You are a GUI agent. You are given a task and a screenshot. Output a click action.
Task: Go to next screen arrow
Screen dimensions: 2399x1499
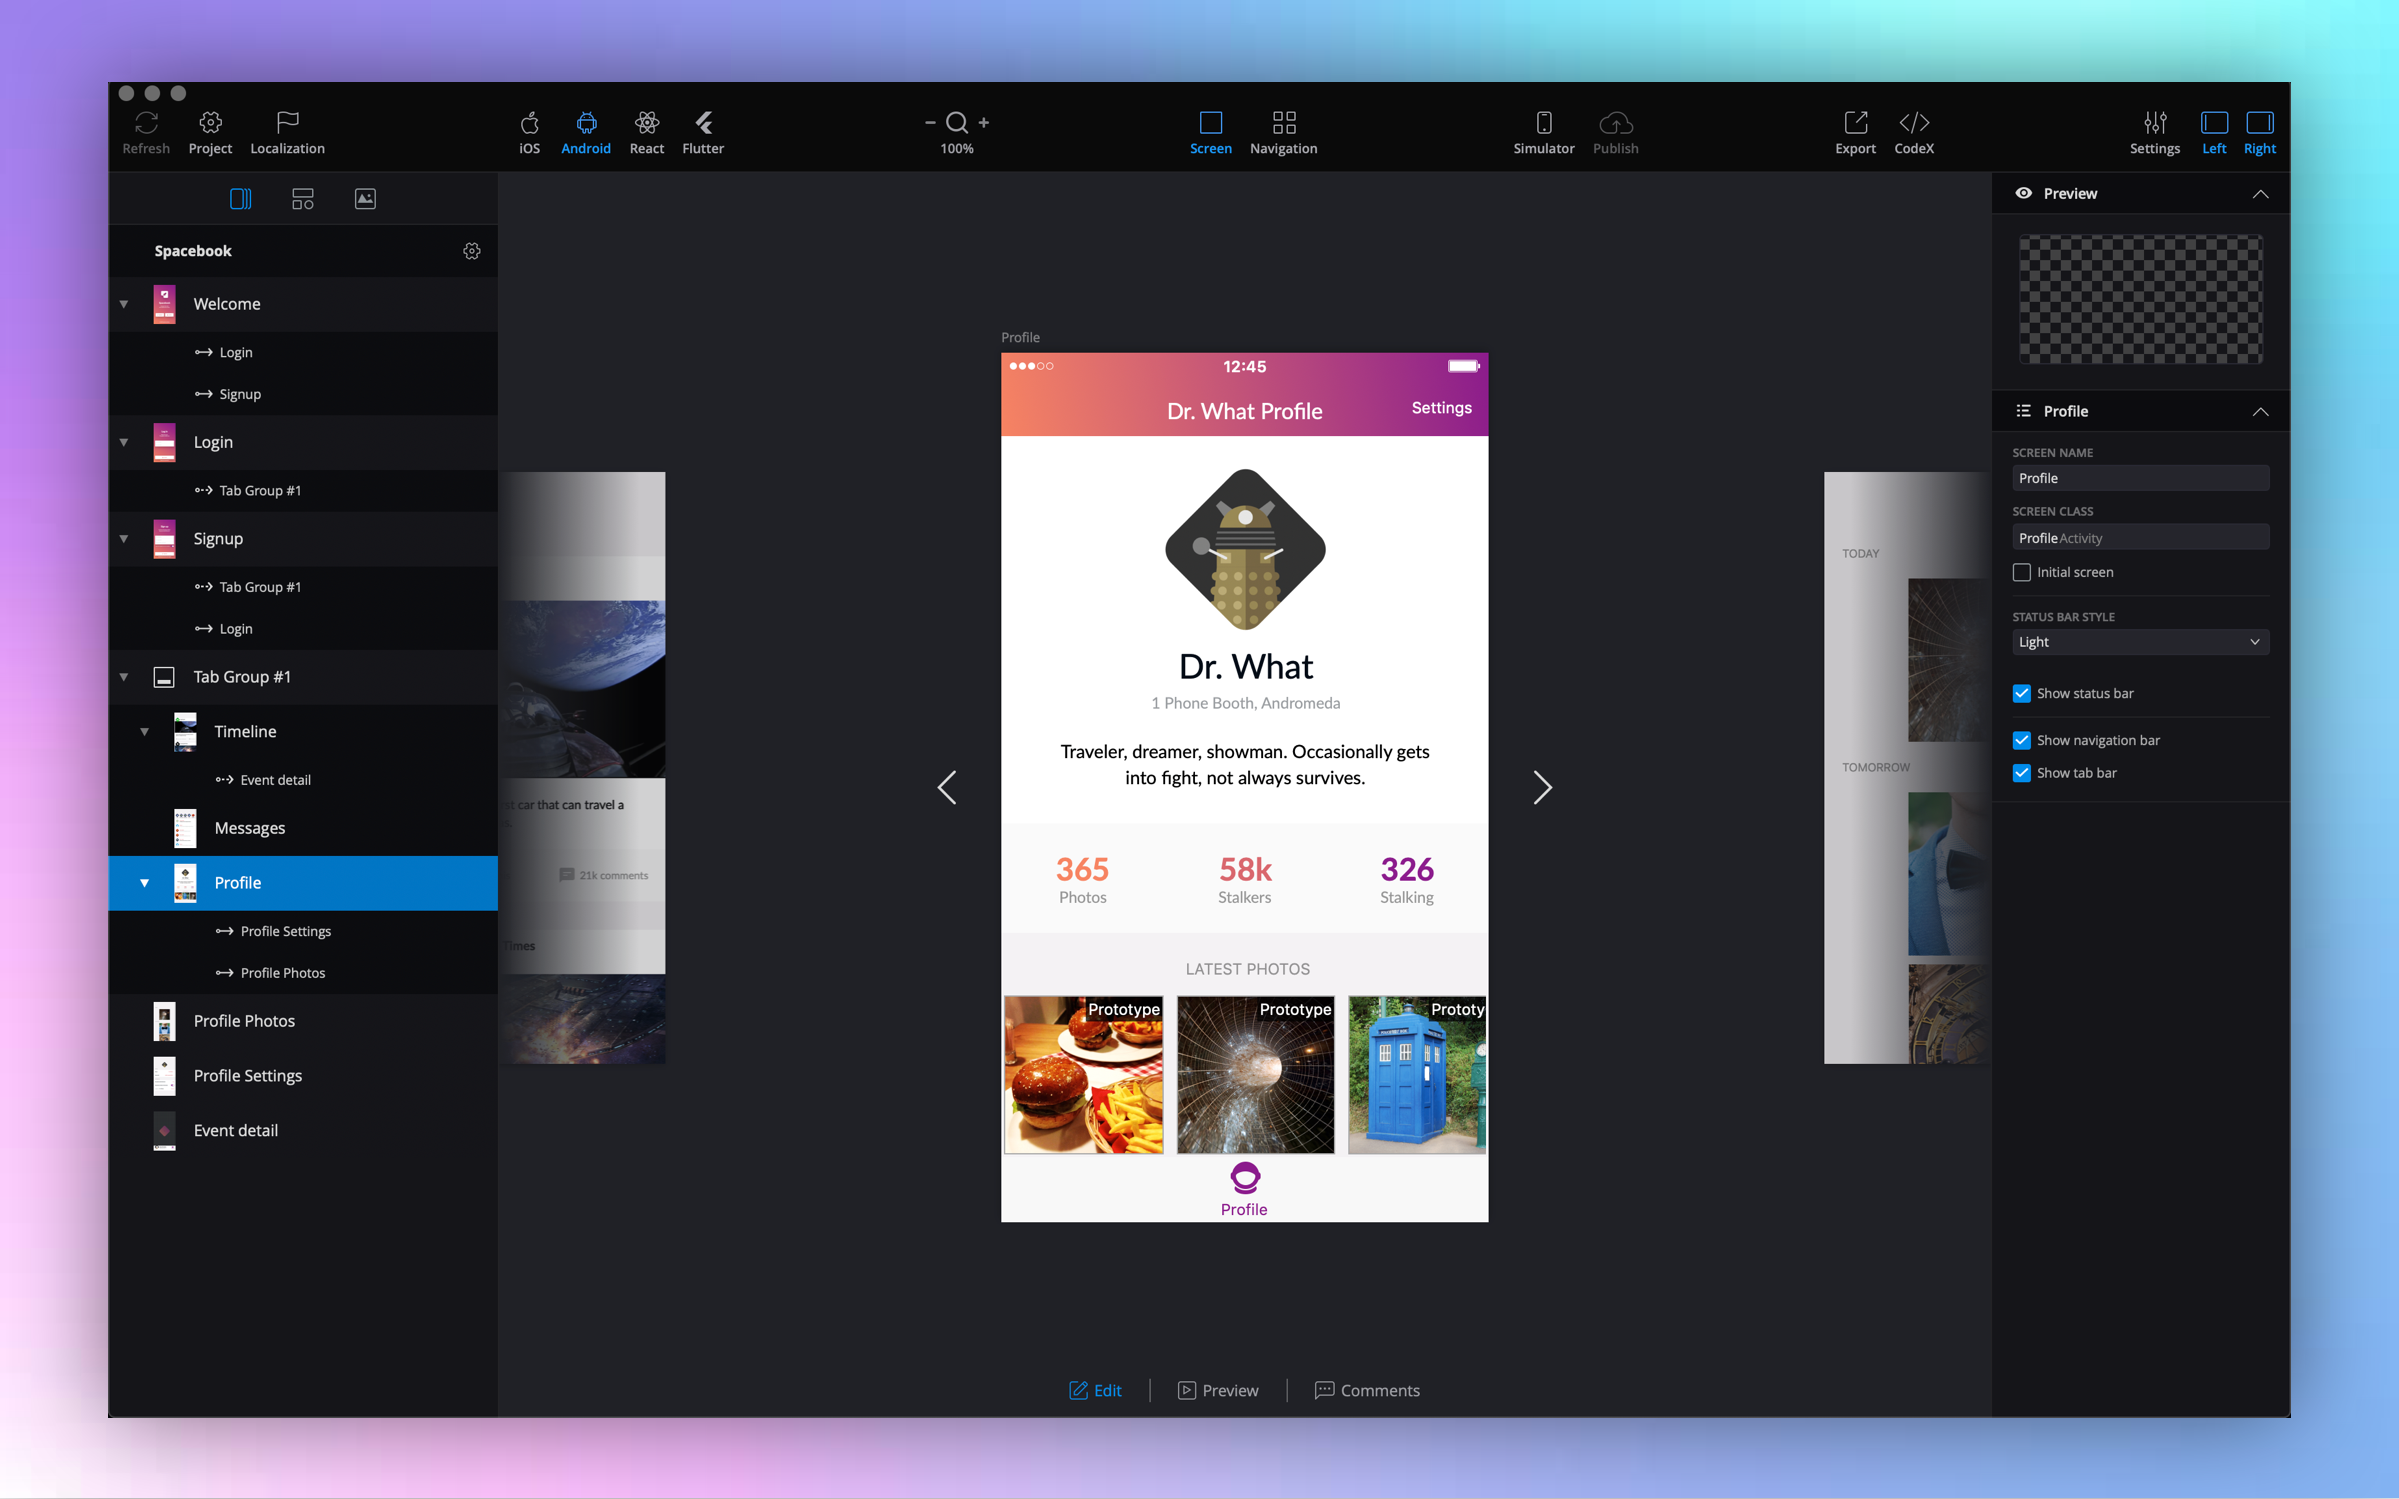click(1542, 788)
